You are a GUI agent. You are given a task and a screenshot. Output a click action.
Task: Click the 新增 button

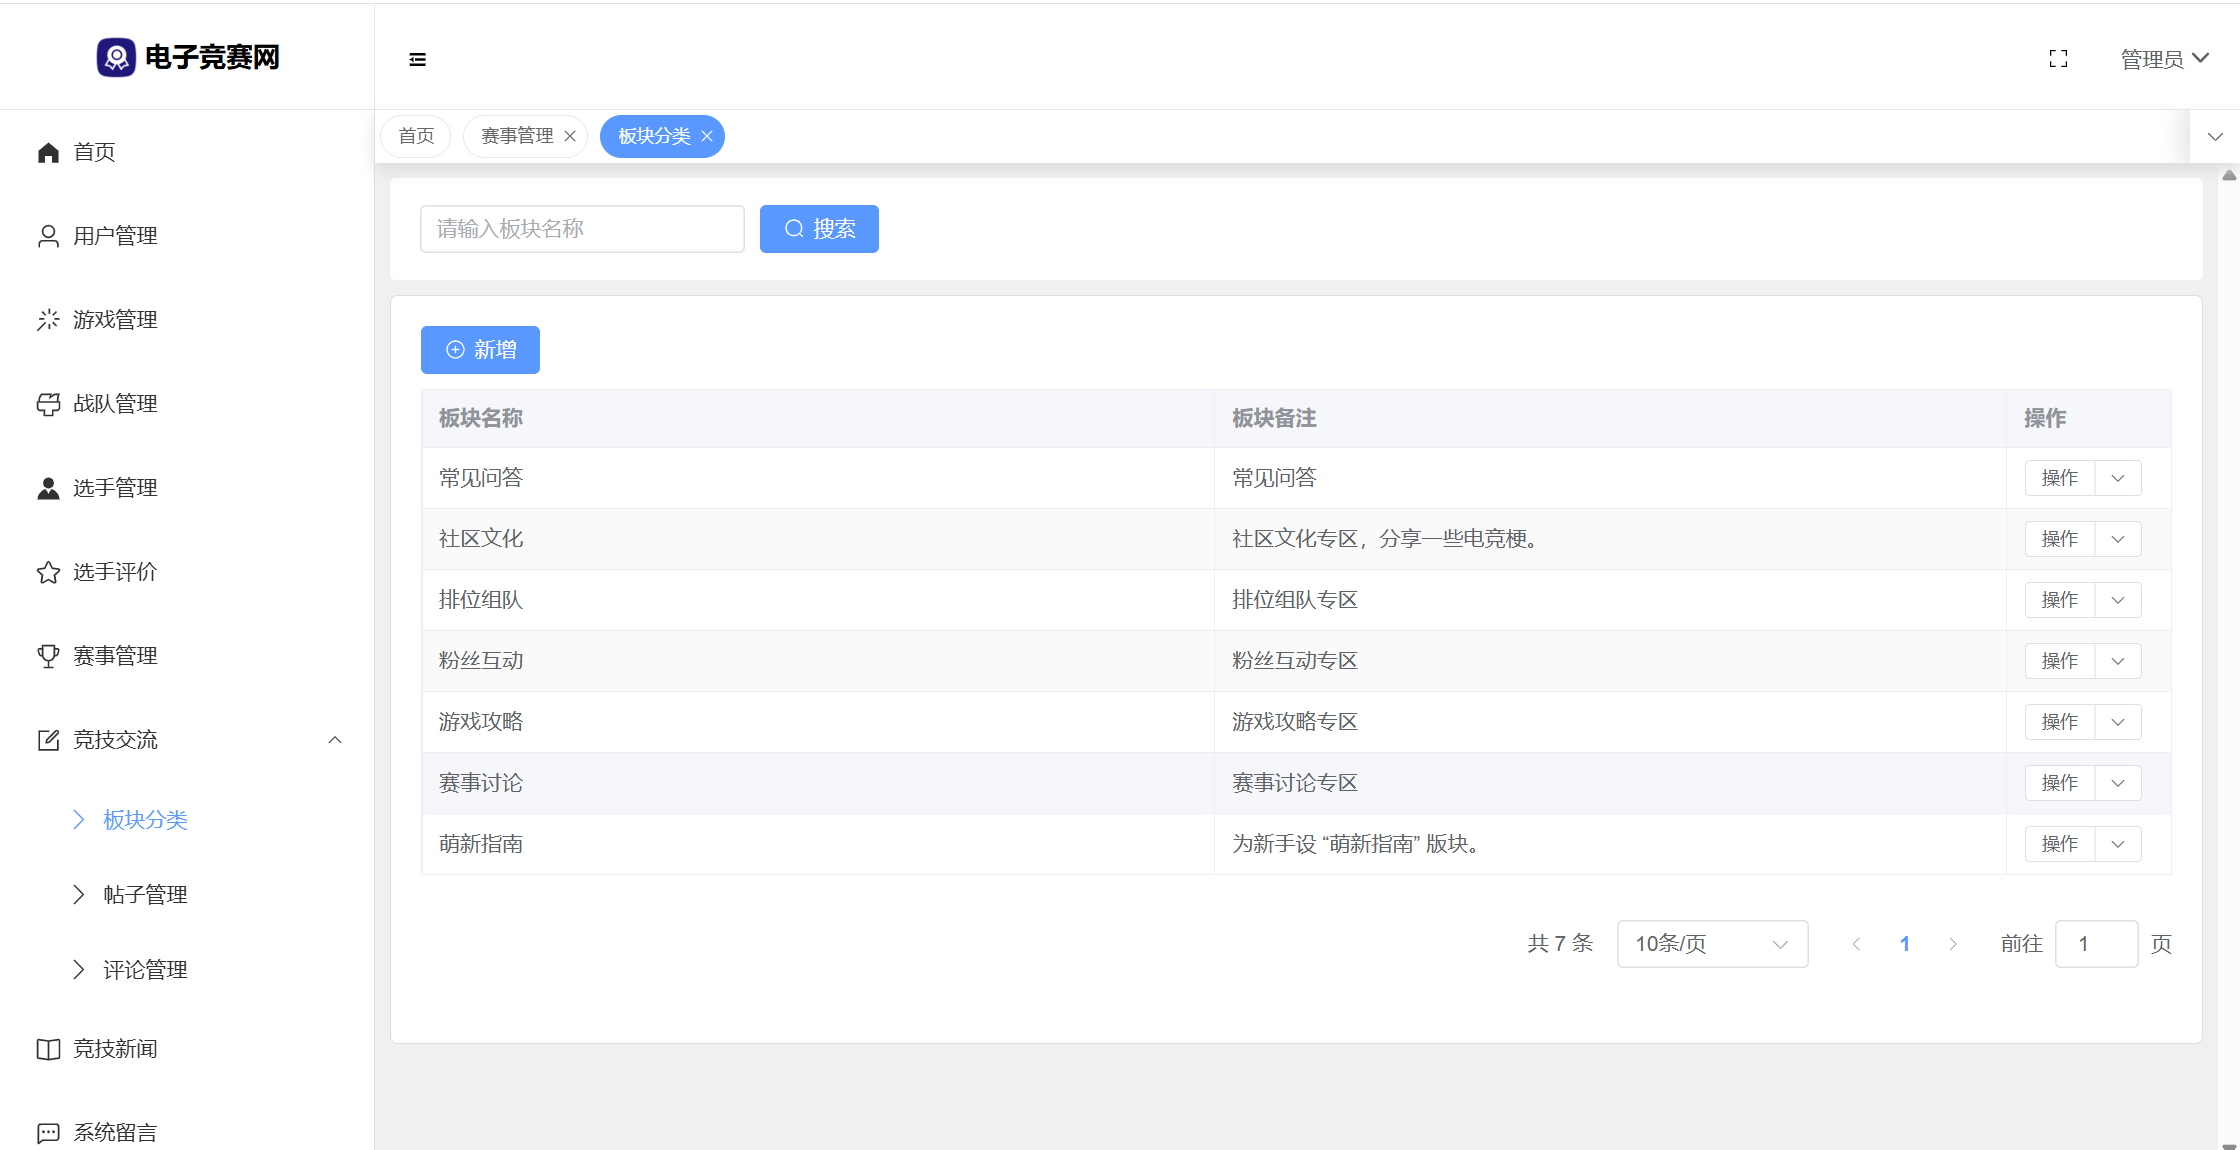[x=480, y=350]
